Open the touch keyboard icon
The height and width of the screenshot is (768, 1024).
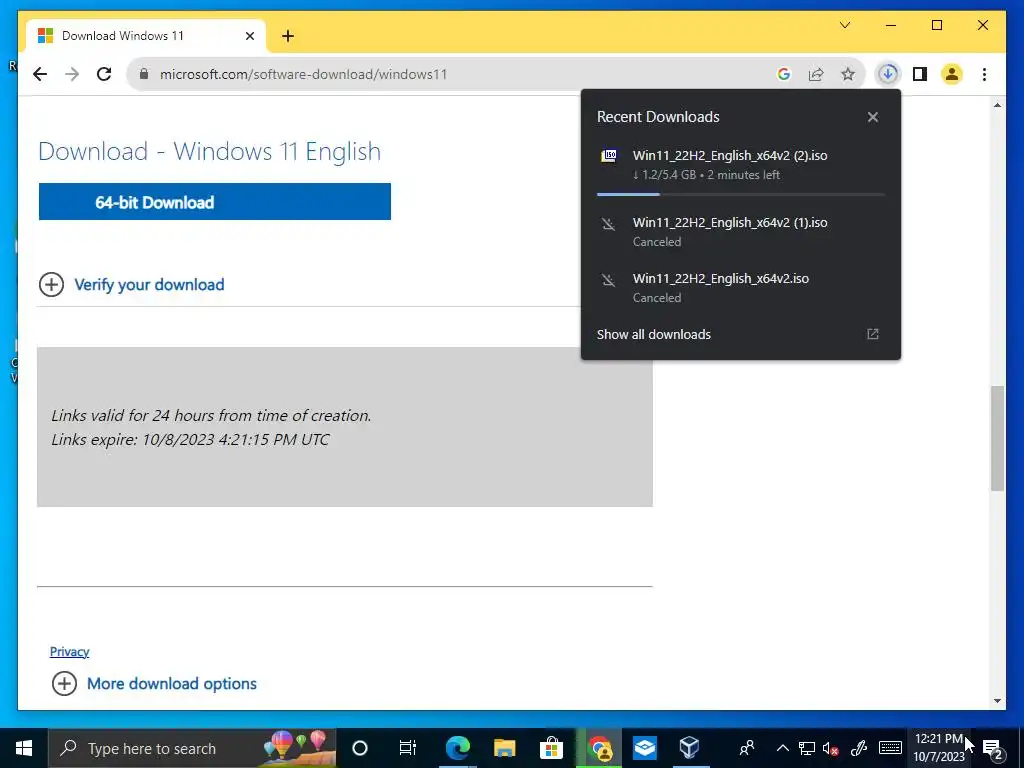pos(890,748)
